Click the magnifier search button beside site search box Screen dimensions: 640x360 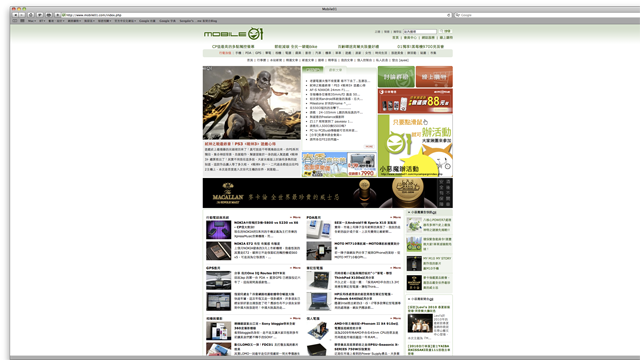pos(446,31)
